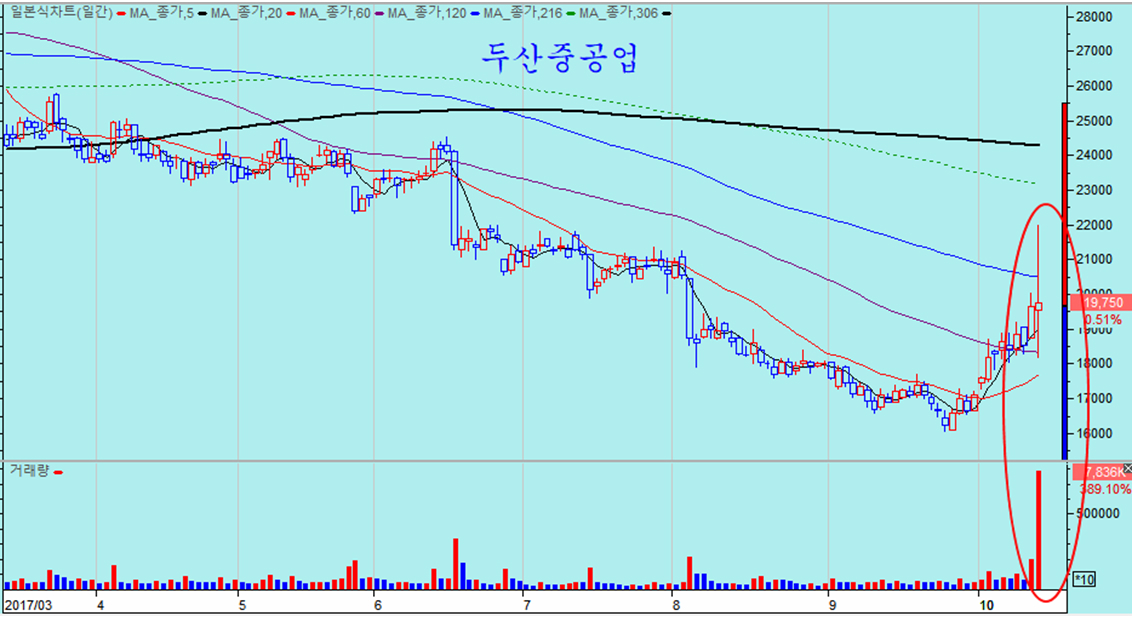Click the 거래량 volume indicator label
Viewport: 1134px width, 620px height.
click(x=27, y=470)
